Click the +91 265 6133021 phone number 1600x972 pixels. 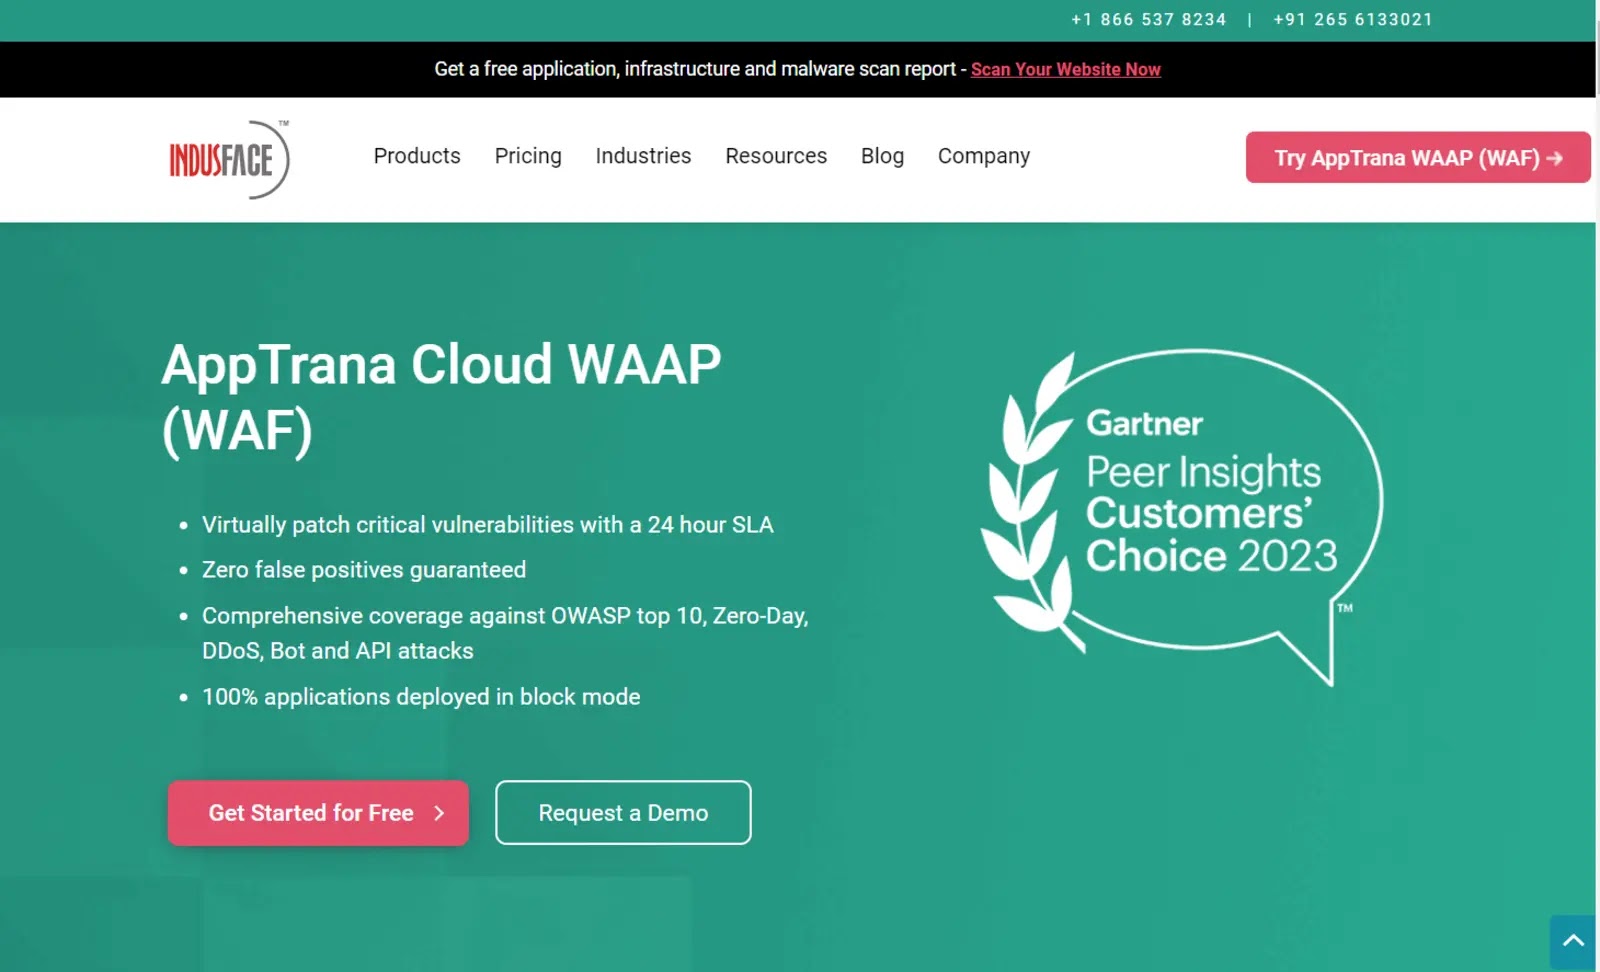click(1352, 20)
